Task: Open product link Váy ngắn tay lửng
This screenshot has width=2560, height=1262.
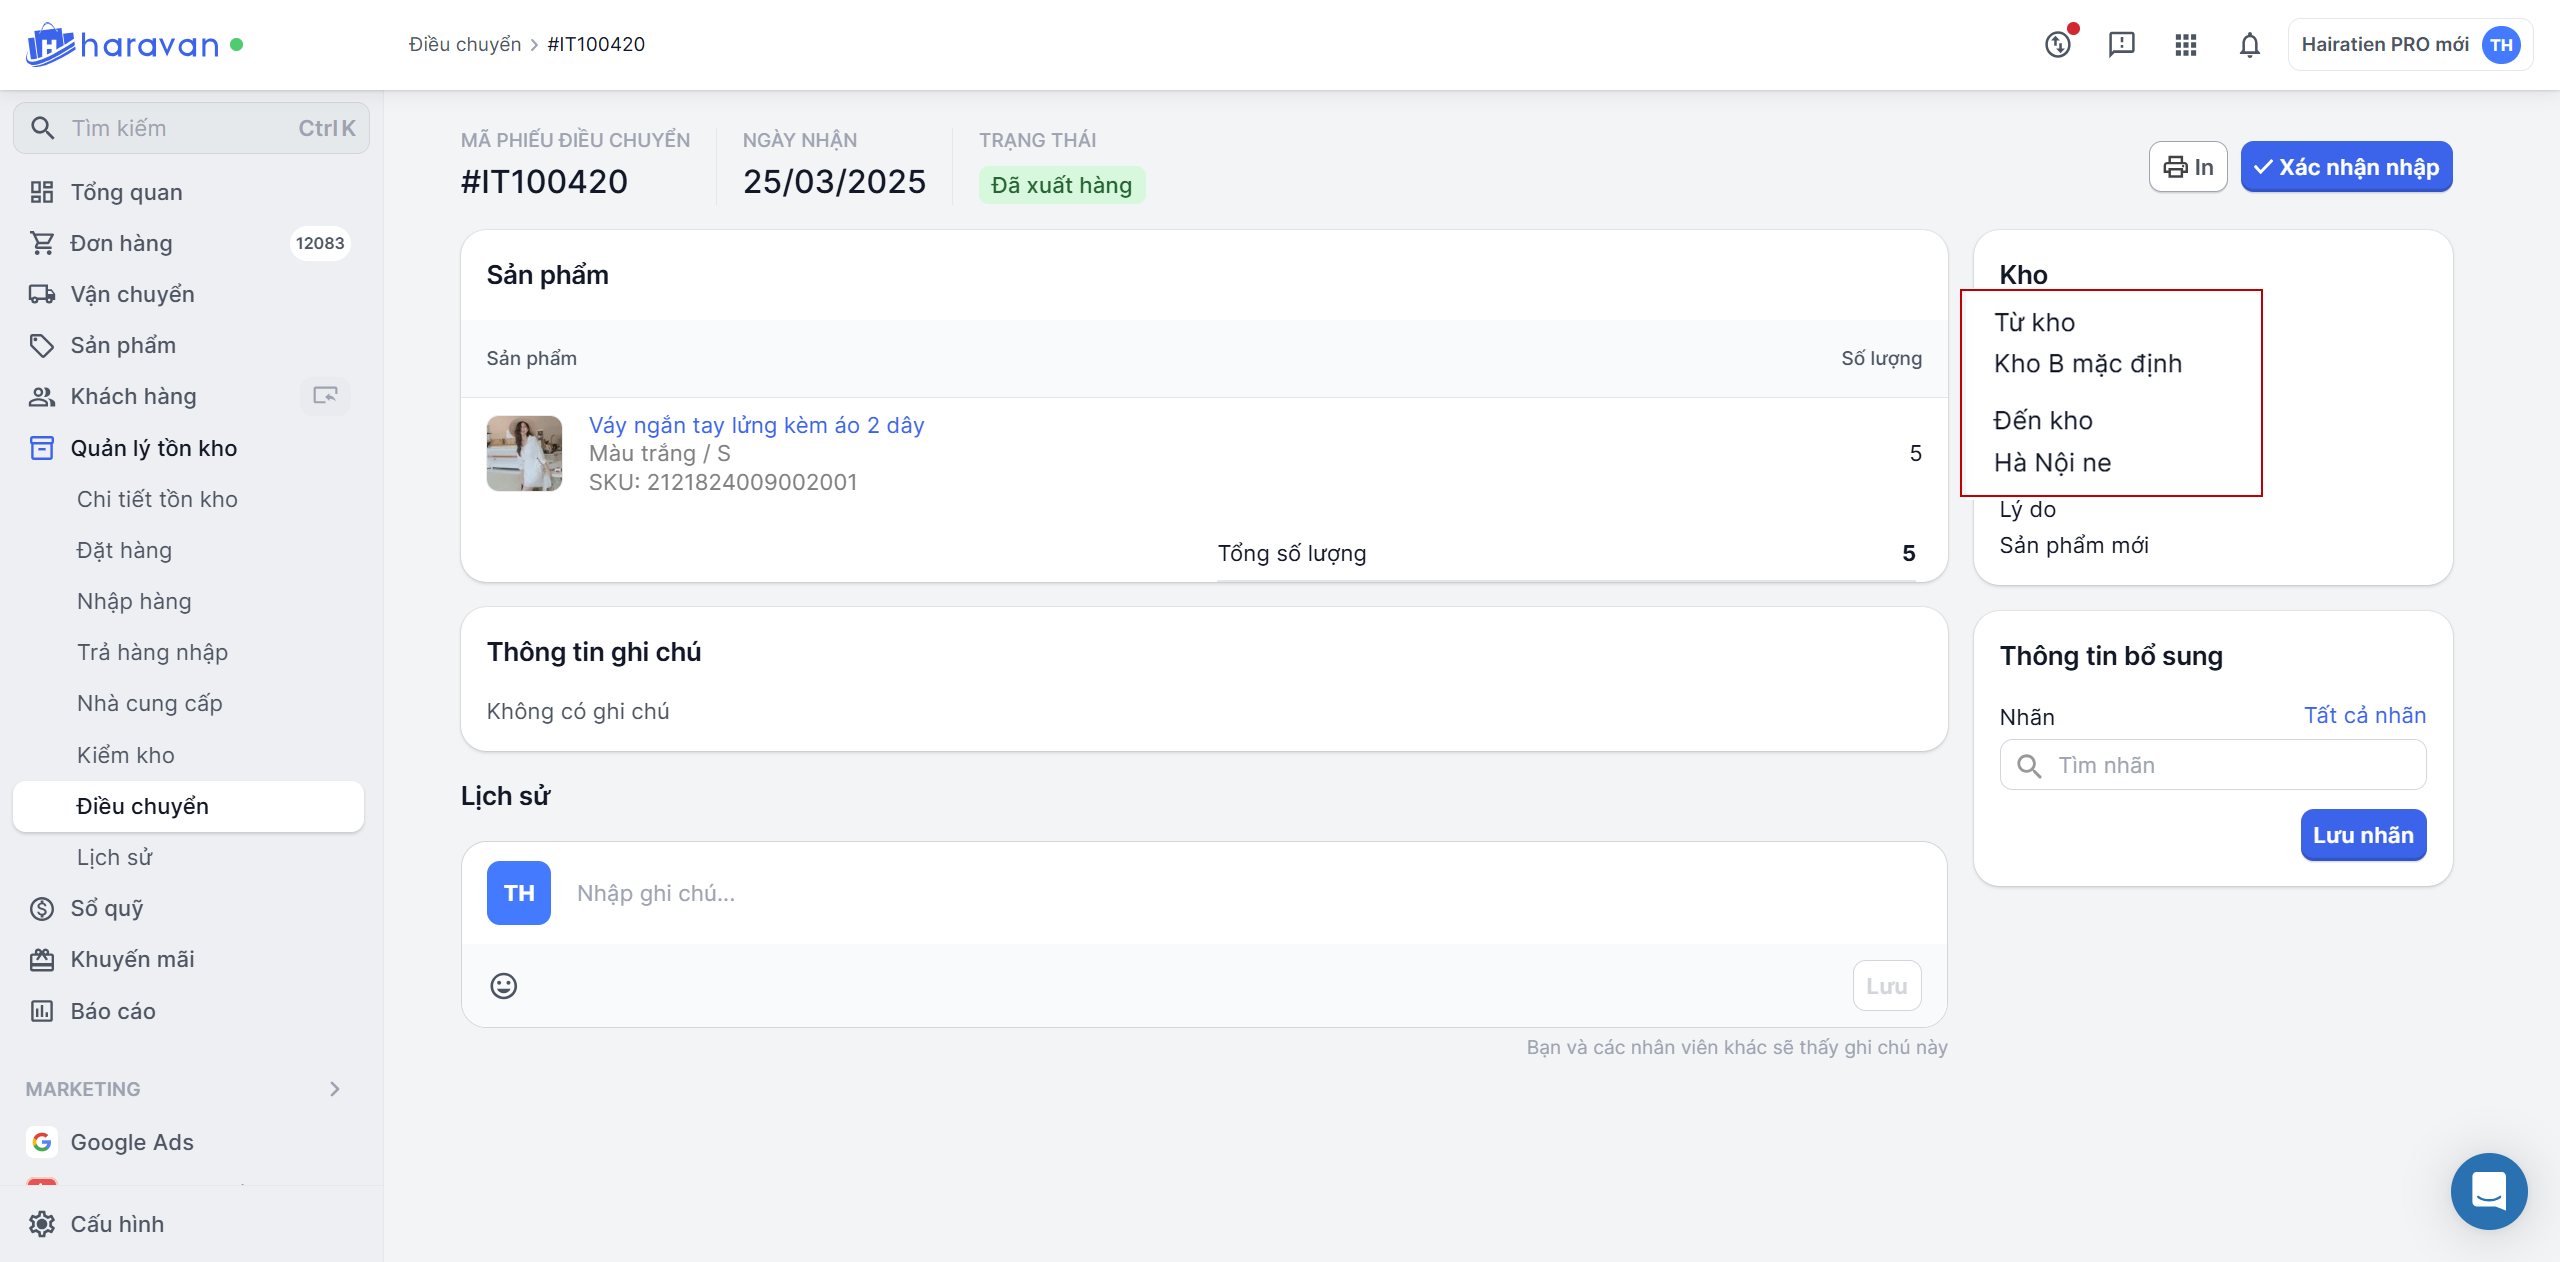Action: tap(756, 425)
